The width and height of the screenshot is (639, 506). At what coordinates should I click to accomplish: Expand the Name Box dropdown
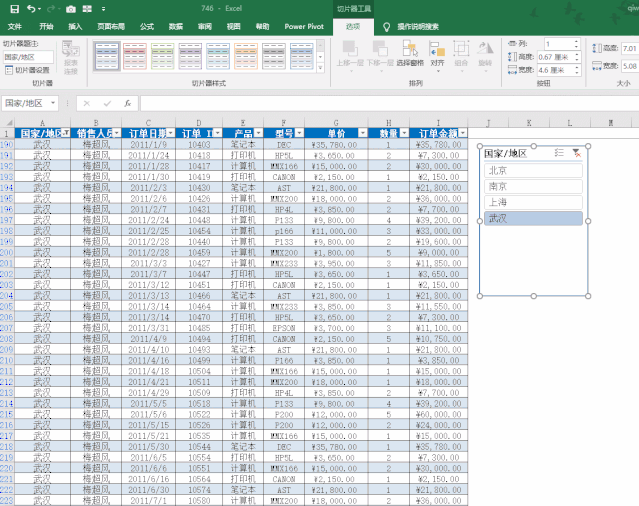pos(52,103)
